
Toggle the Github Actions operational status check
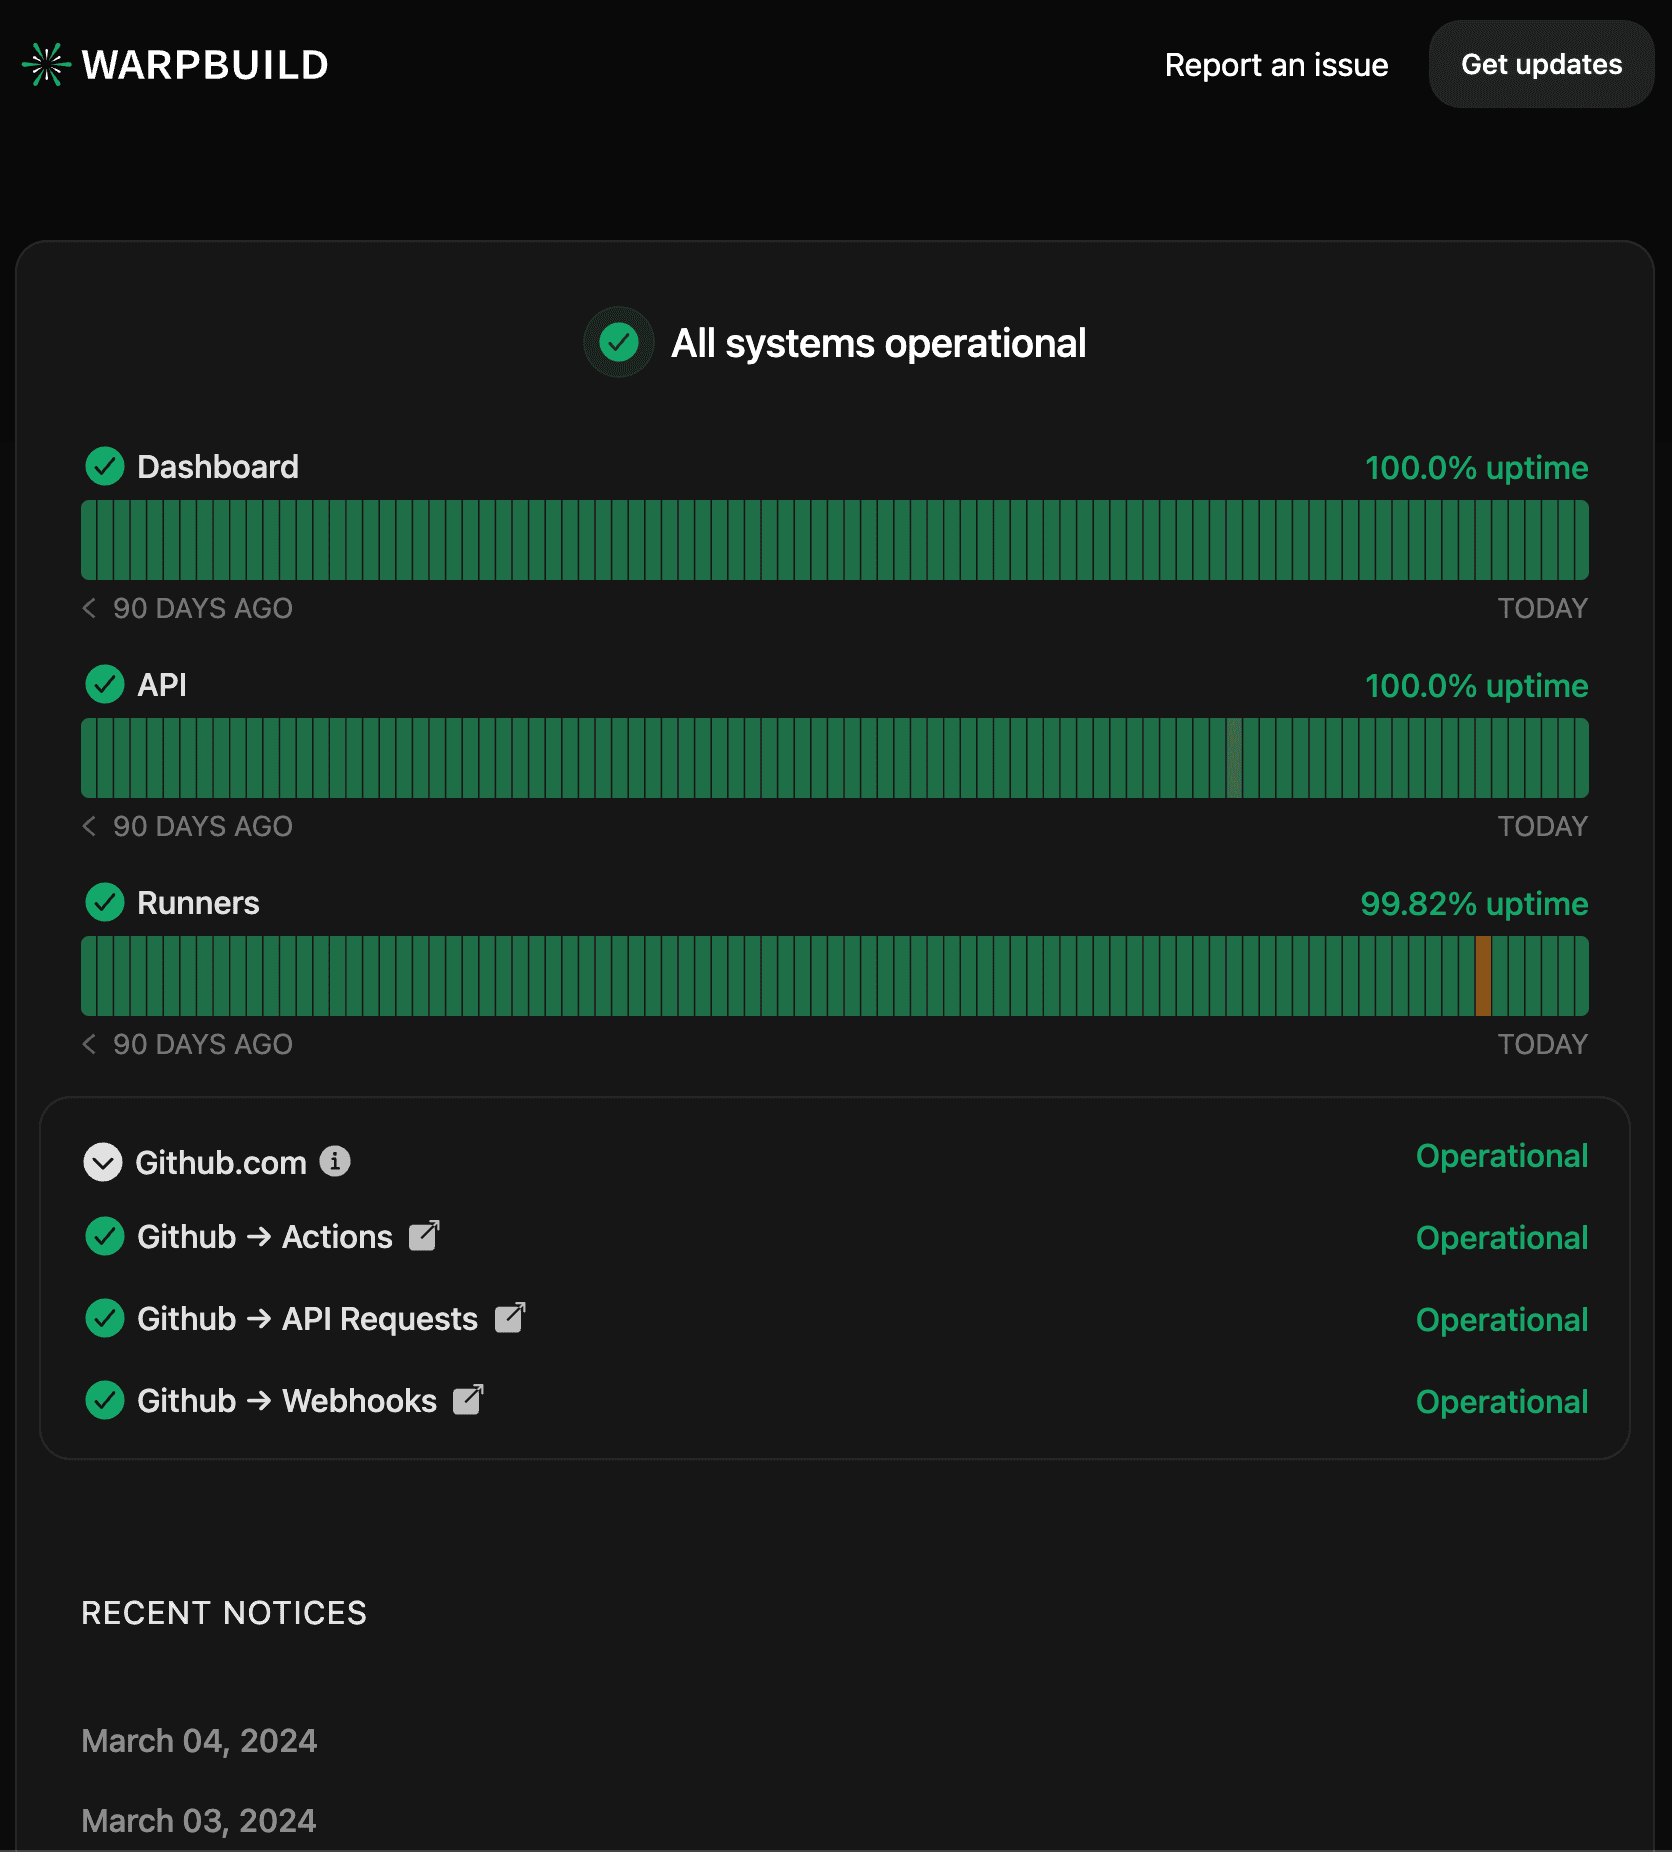104,1236
